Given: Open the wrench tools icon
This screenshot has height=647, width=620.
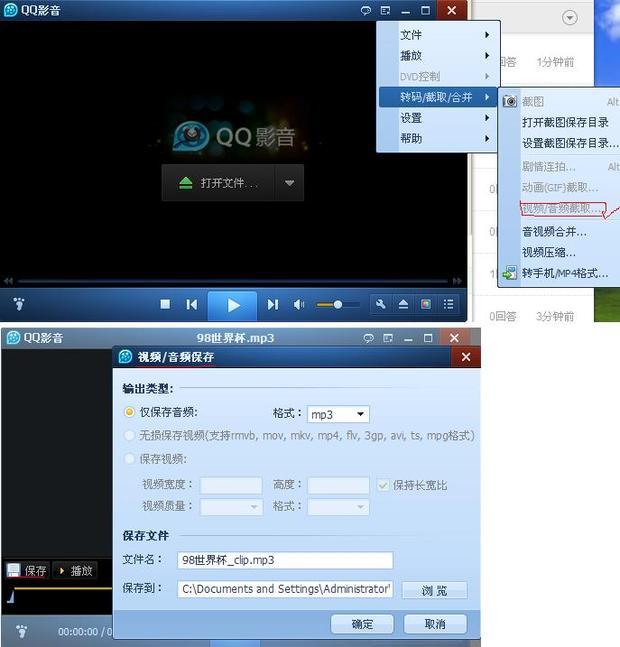Looking at the screenshot, I should (x=380, y=305).
